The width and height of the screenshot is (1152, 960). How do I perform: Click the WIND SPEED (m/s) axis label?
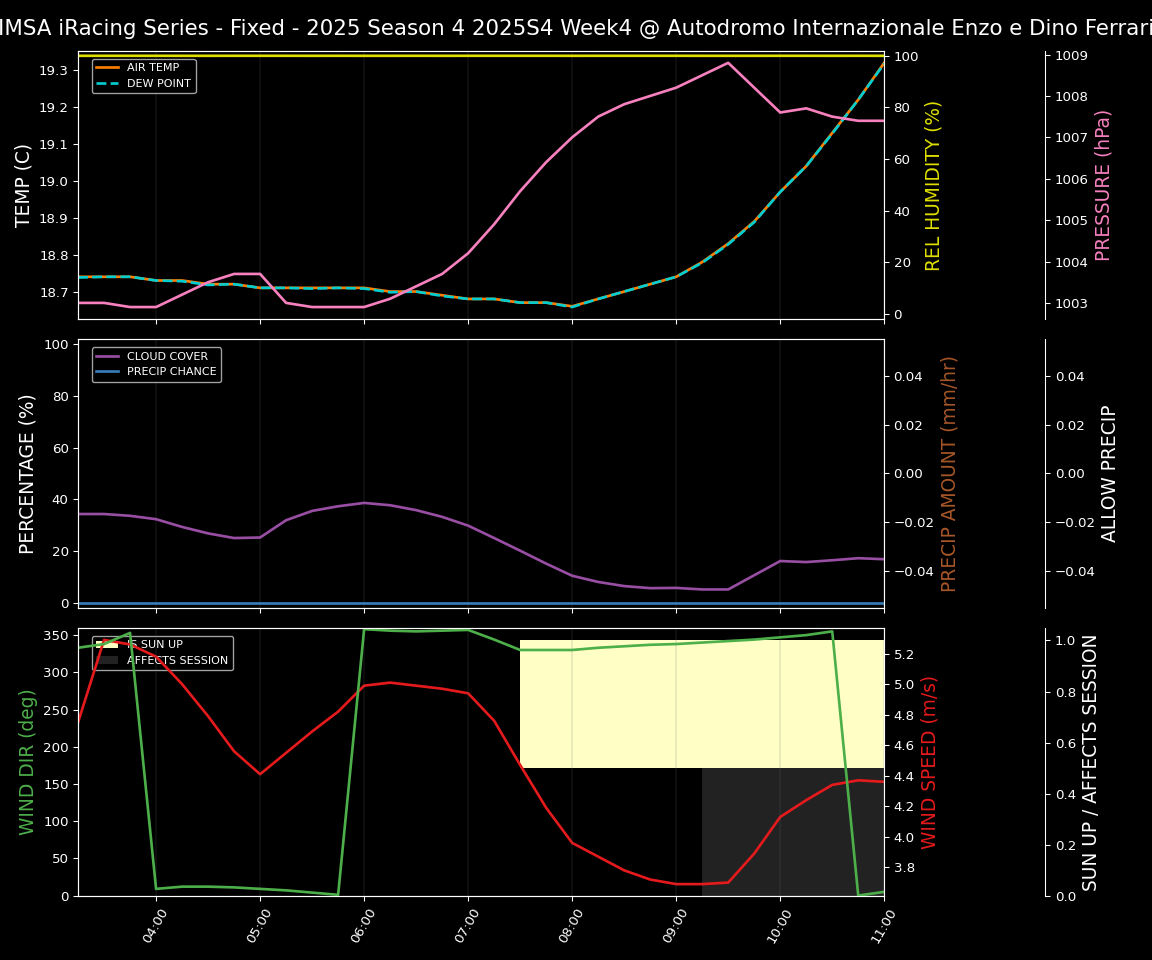pyautogui.click(x=929, y=761)
